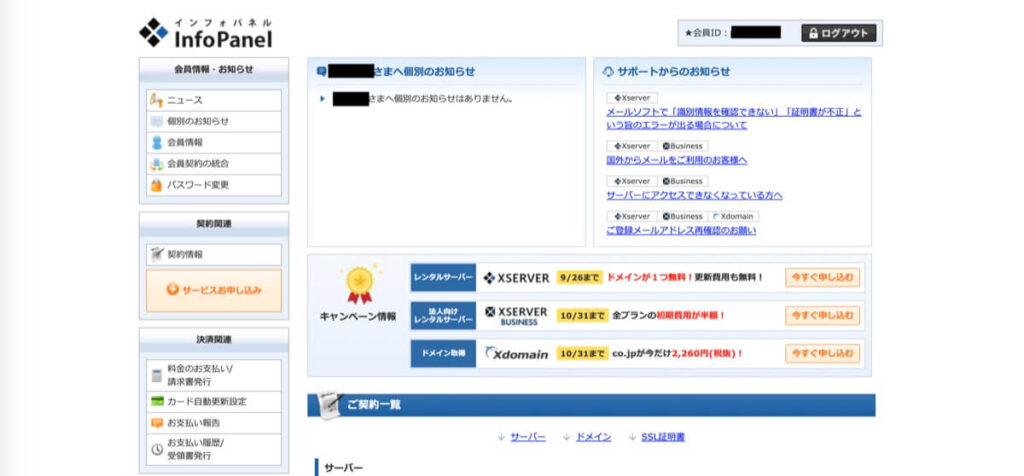The width and height of the screenshot is (1024, 476).
Task: Open 料金のお支払い/請求書発行
Action: tap(214, 375)
